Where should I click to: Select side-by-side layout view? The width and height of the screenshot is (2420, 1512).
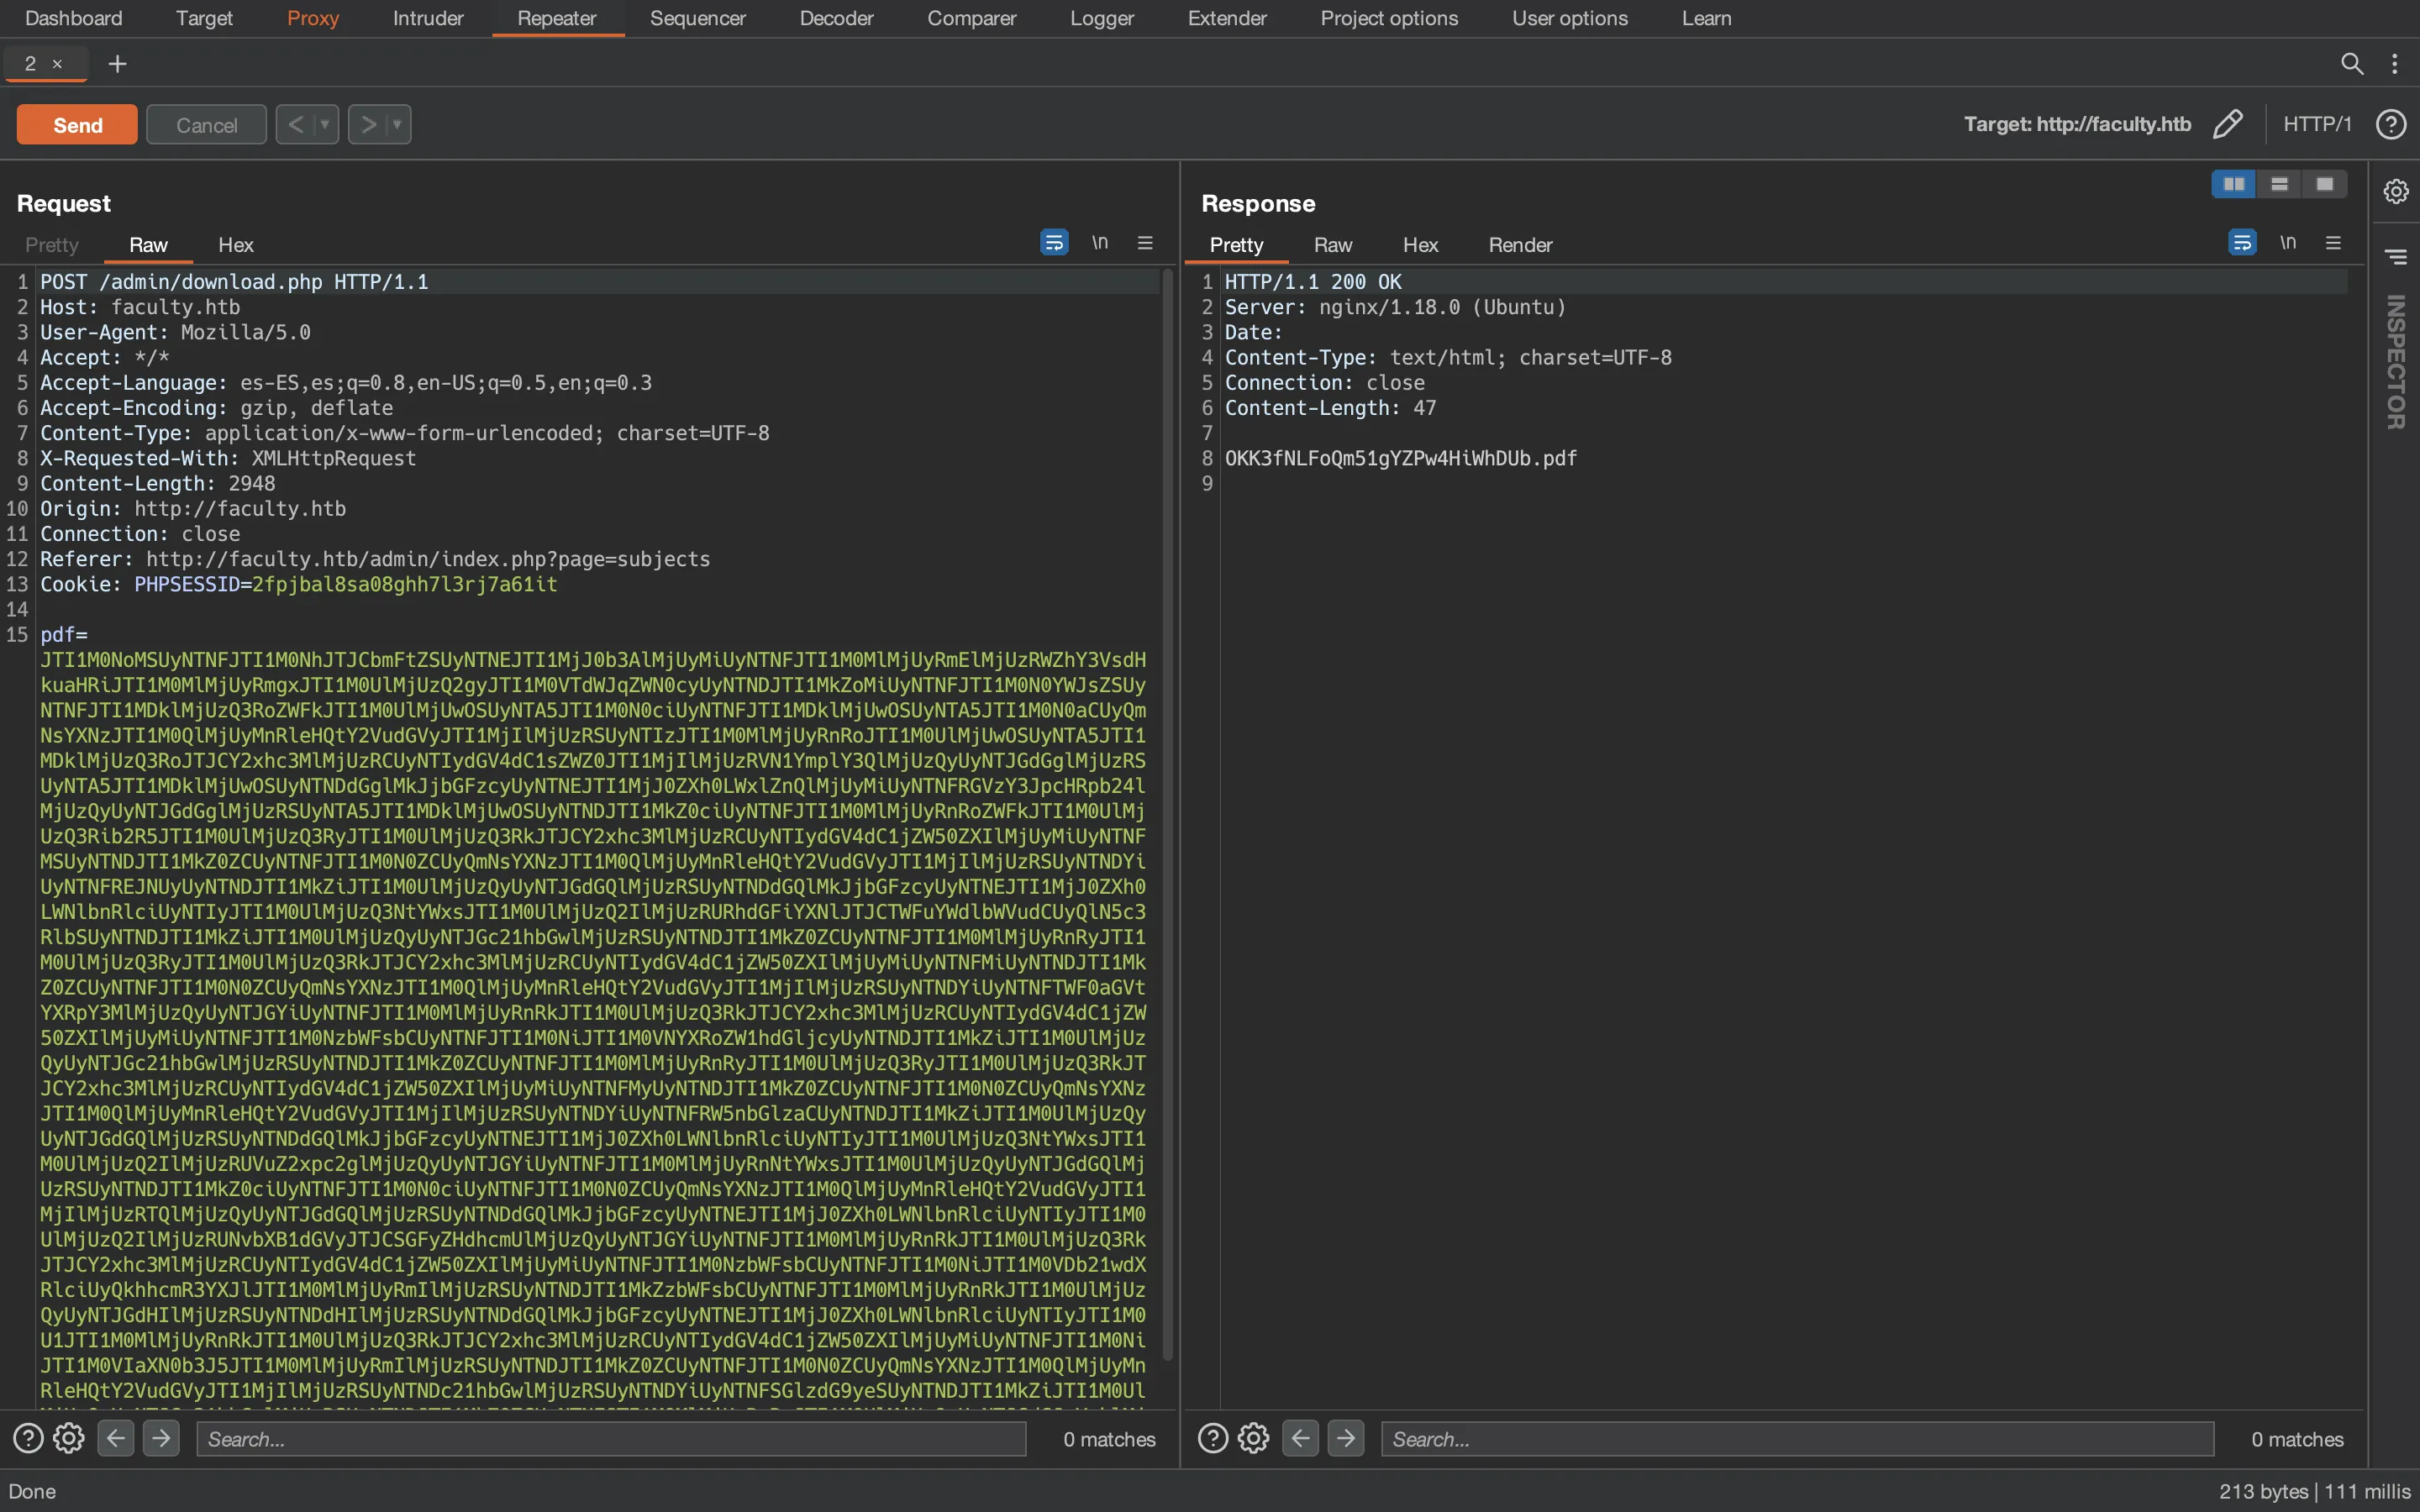point(2234,184)
